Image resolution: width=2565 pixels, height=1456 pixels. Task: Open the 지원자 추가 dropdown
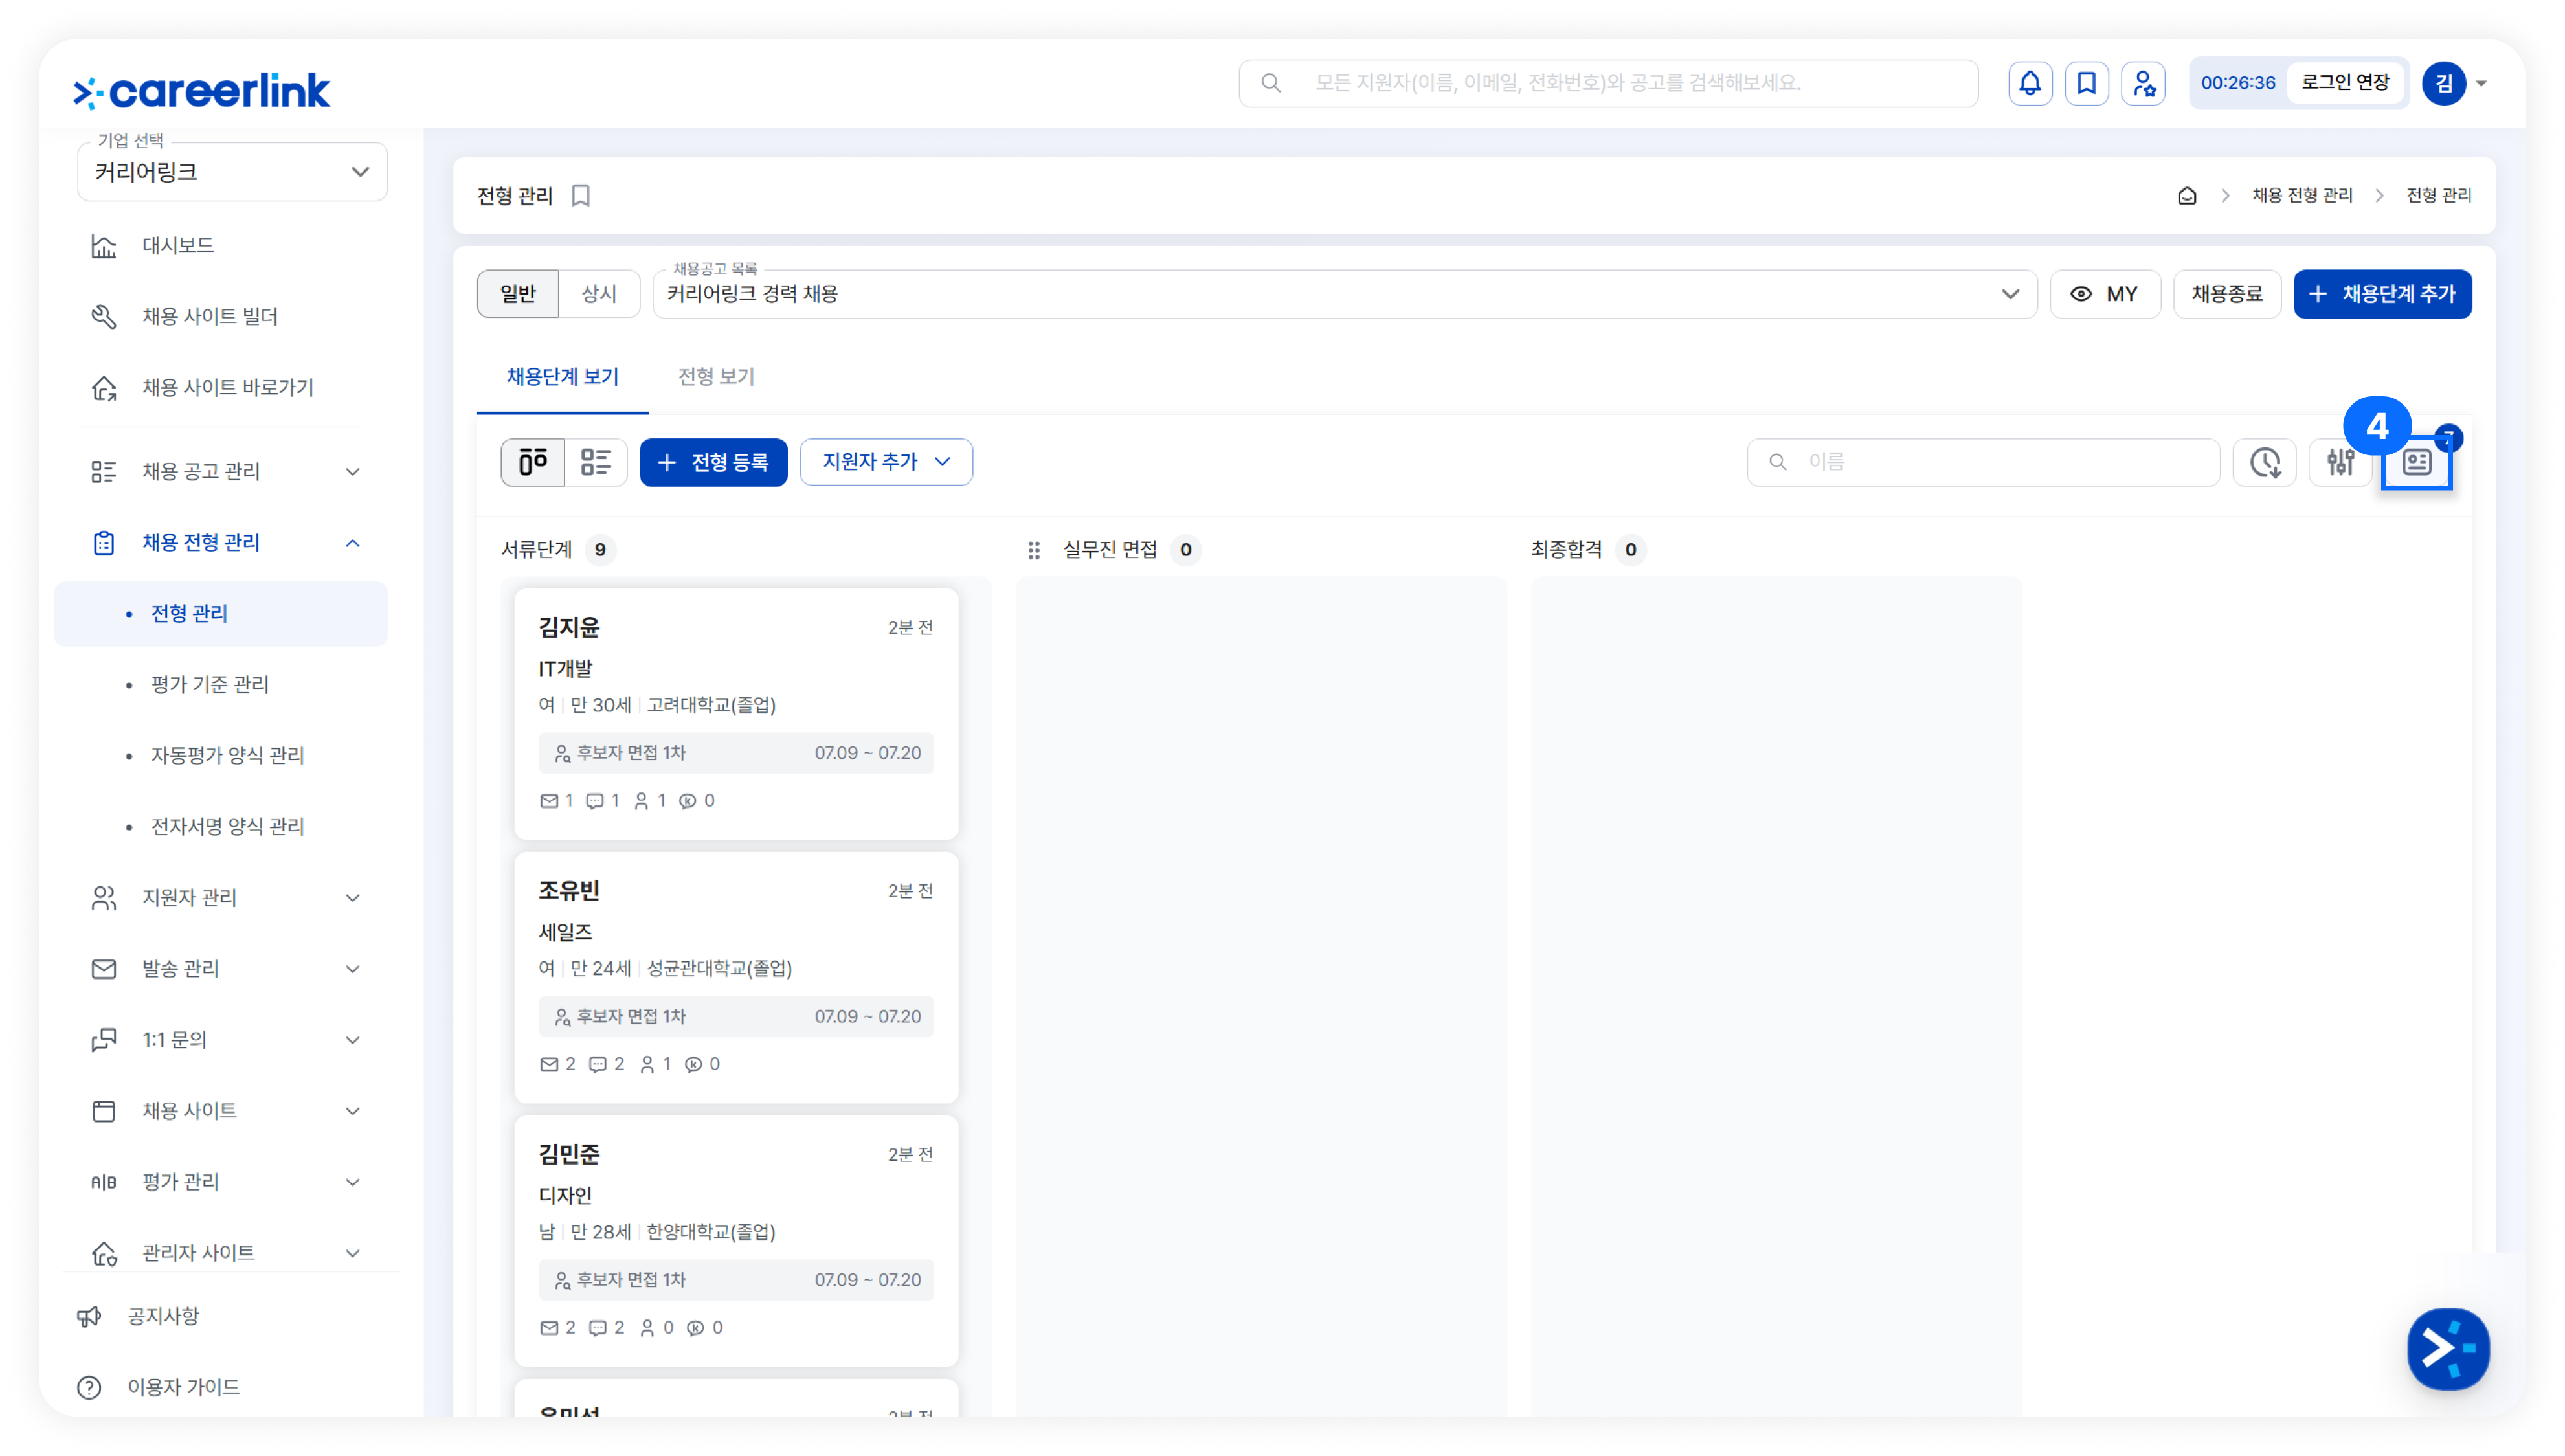point(886,462)
